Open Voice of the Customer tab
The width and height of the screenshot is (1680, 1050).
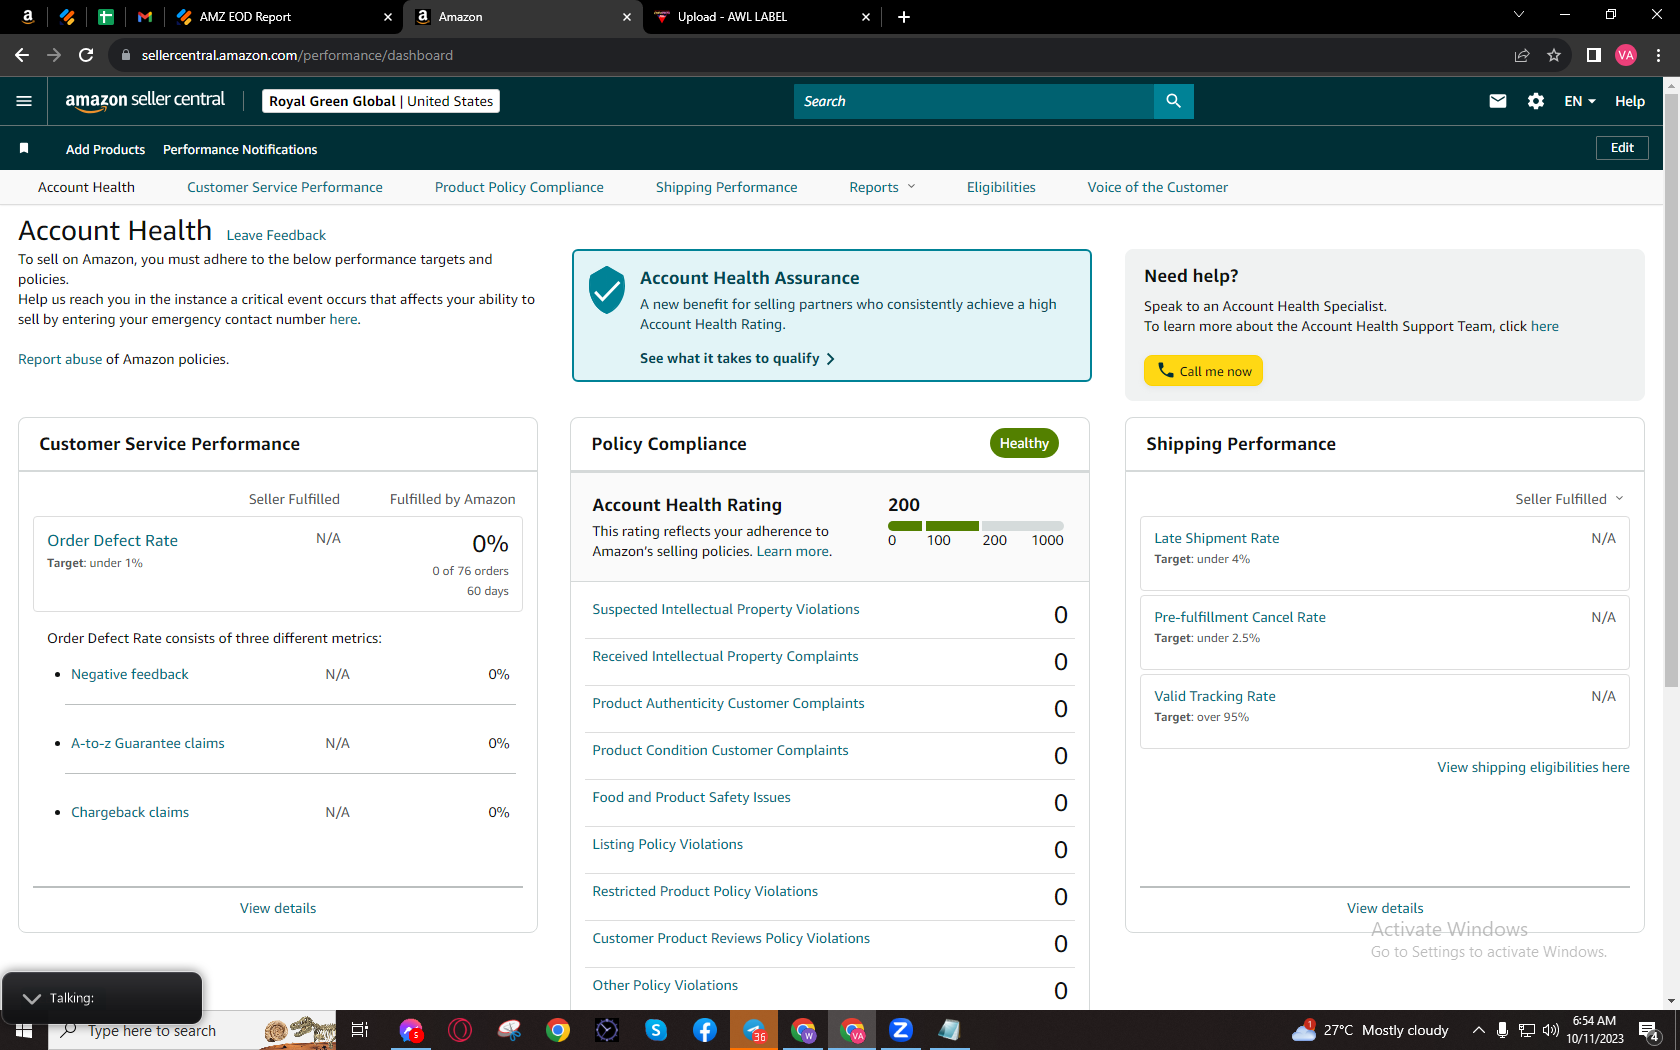click(x=1158, y=187)
